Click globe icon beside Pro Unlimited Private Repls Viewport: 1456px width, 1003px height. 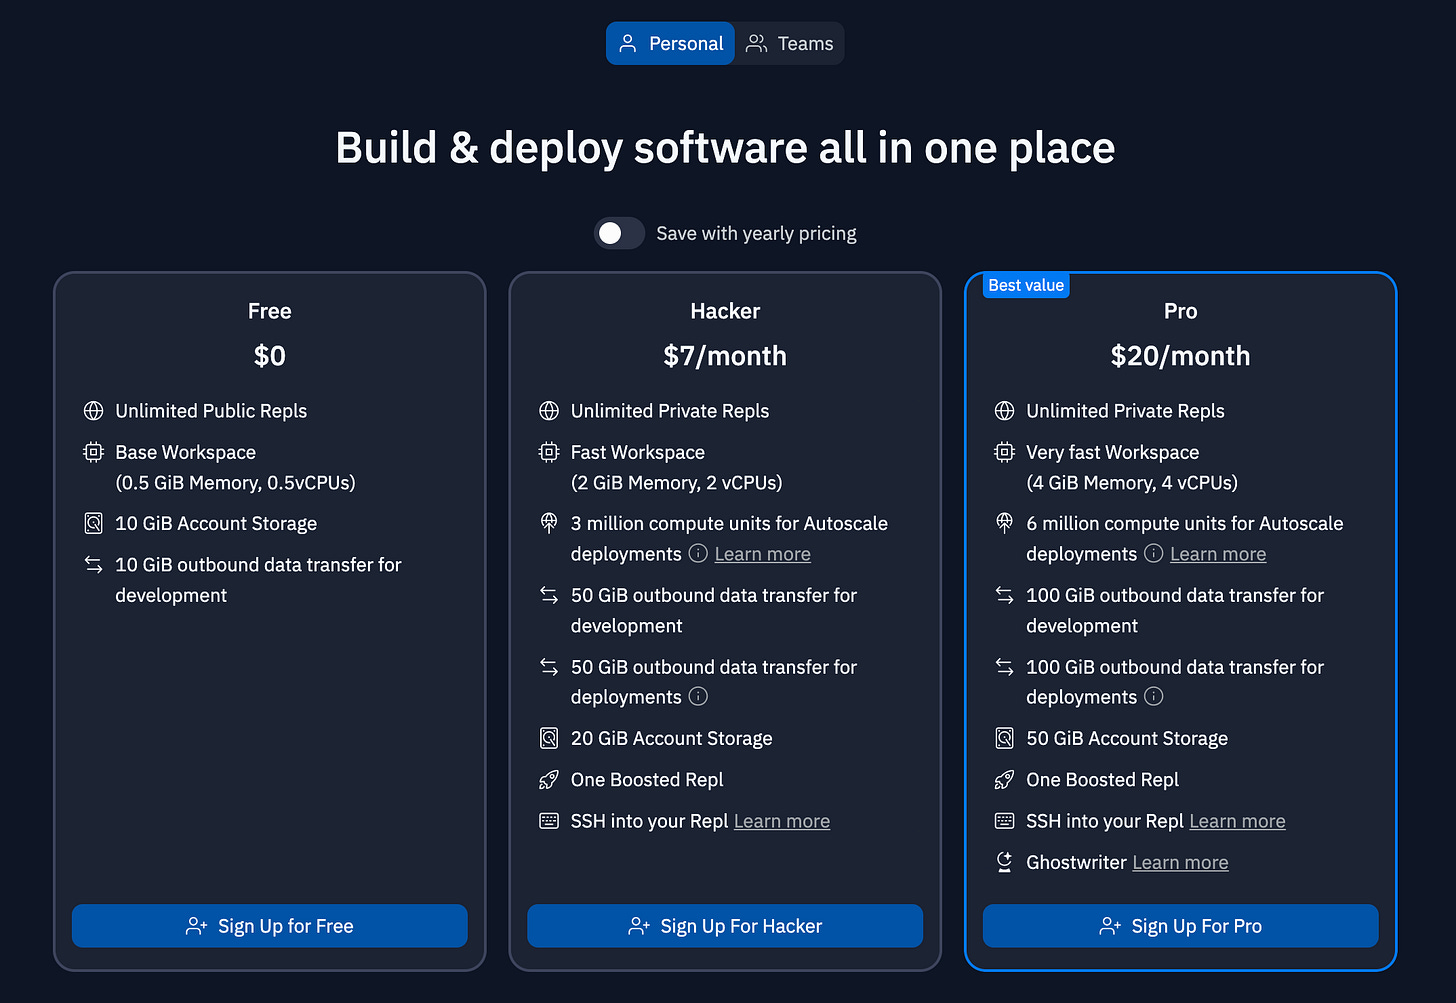[1004, 411]
